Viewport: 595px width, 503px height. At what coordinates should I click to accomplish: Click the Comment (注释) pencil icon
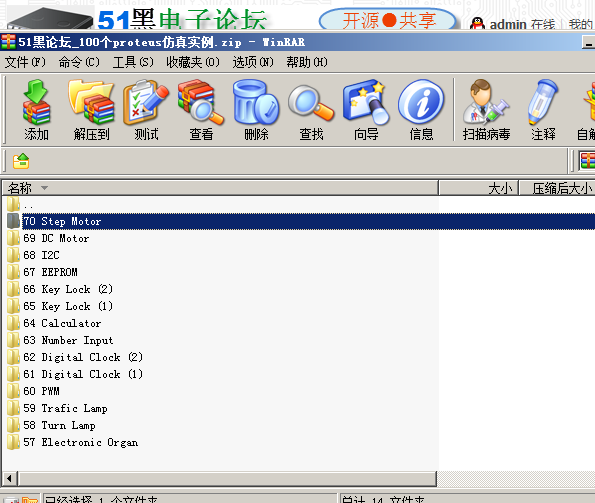coord(543,110)
